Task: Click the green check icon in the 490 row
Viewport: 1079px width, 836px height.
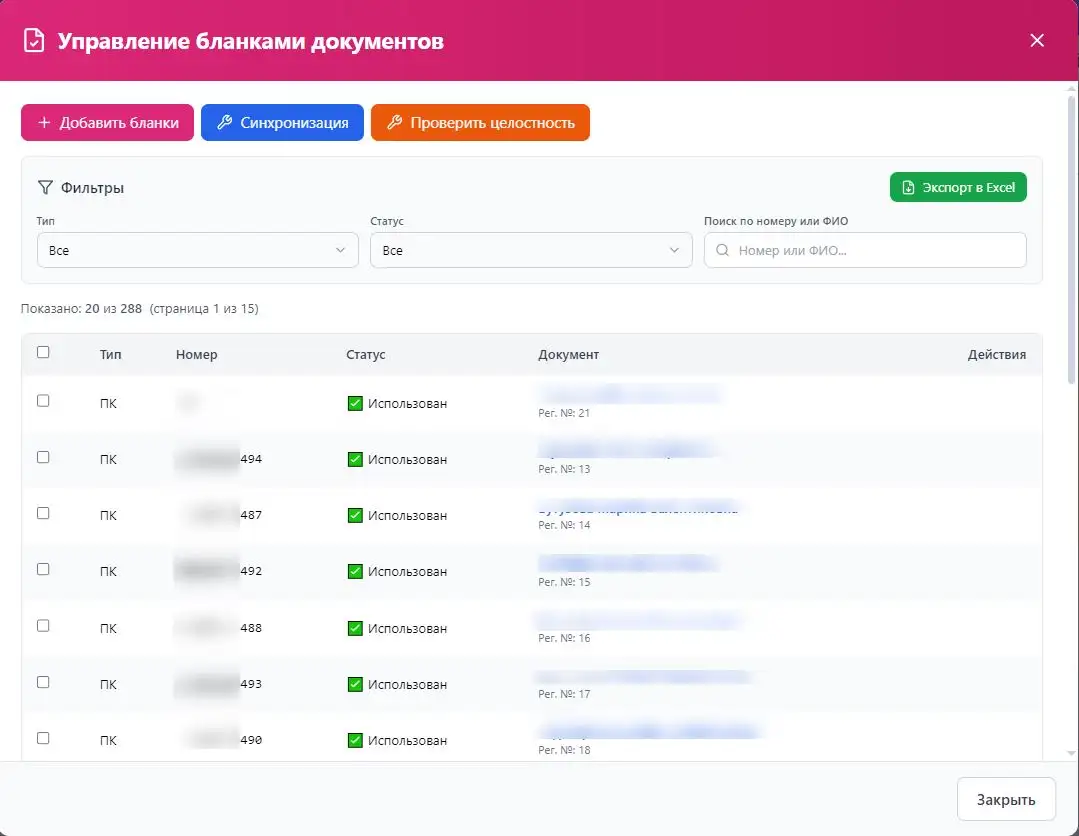Action: tap(355, 740)
